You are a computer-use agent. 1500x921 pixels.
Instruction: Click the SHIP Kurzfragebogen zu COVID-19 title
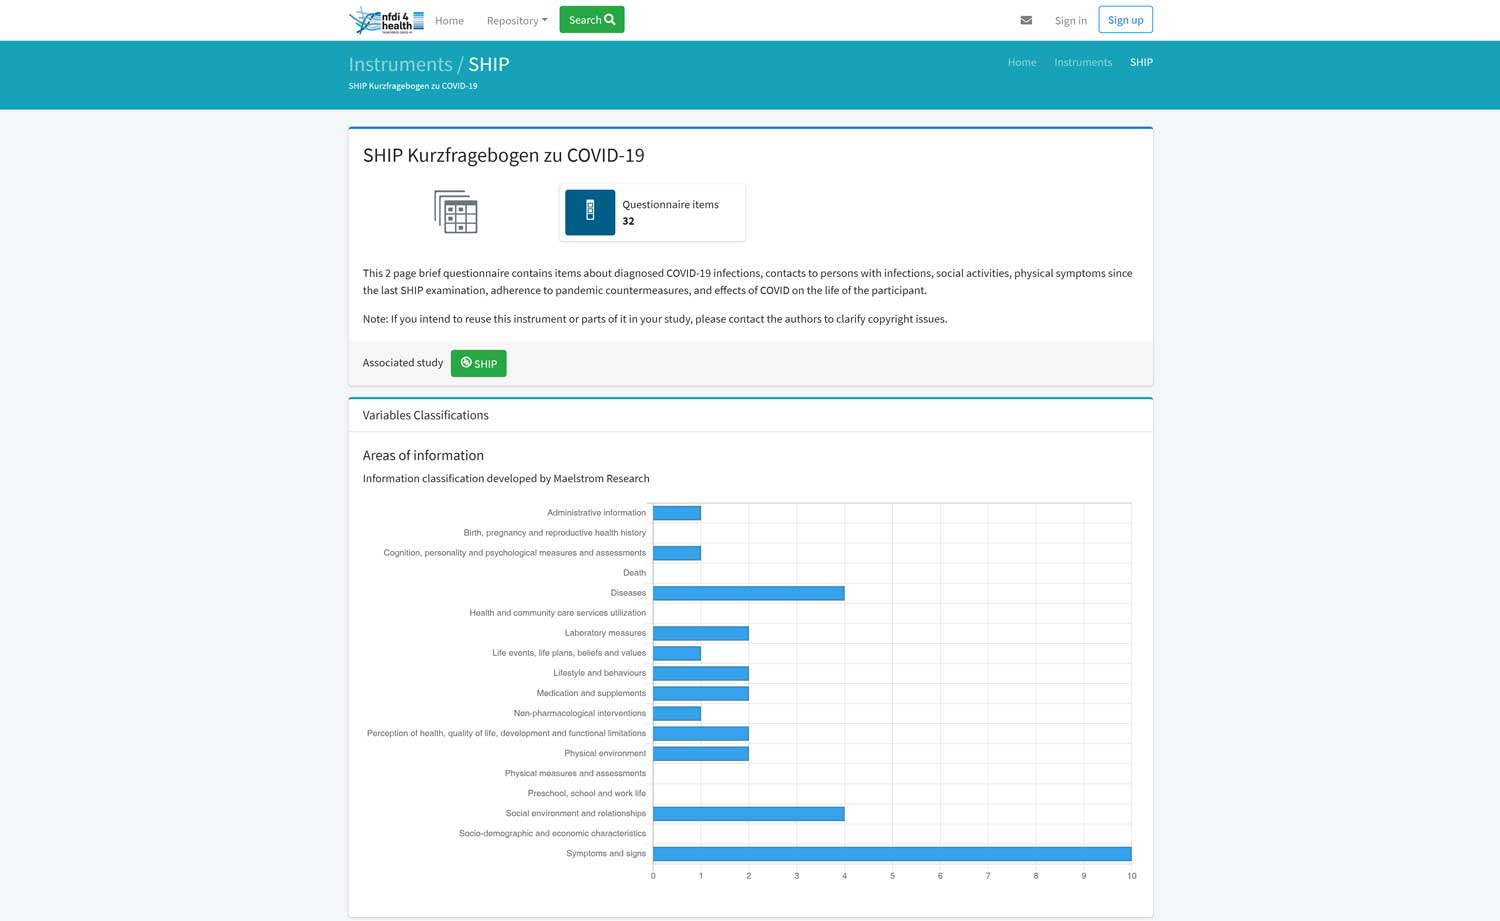[x=503, y=155]
